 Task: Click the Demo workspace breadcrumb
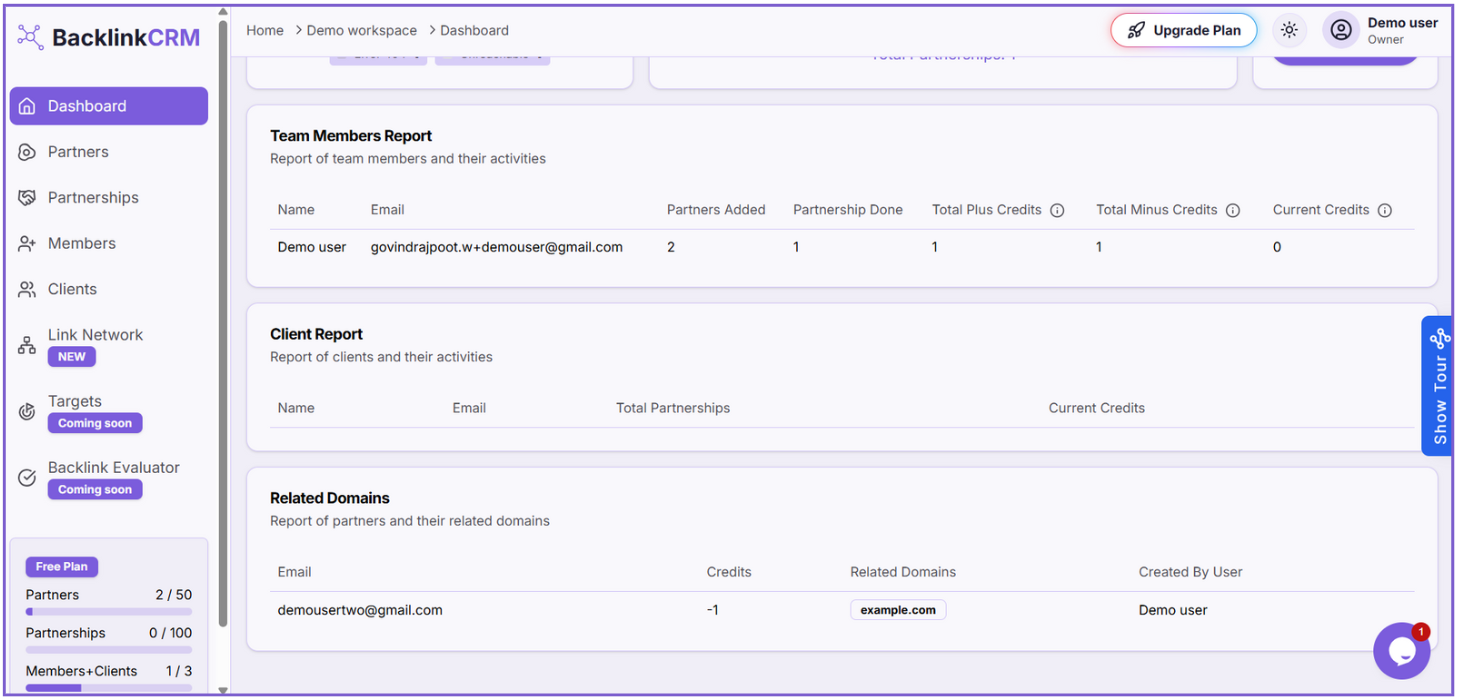[361, 31]
